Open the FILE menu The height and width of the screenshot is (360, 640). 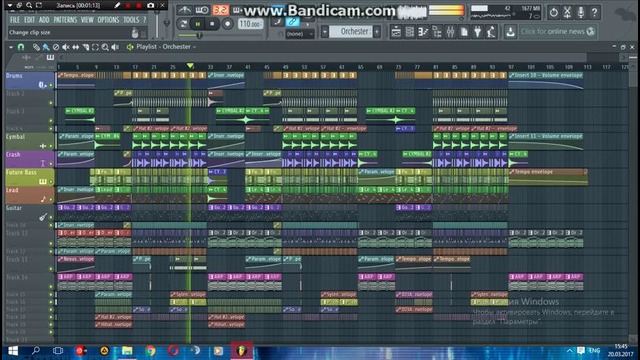[x=15, y=20]
